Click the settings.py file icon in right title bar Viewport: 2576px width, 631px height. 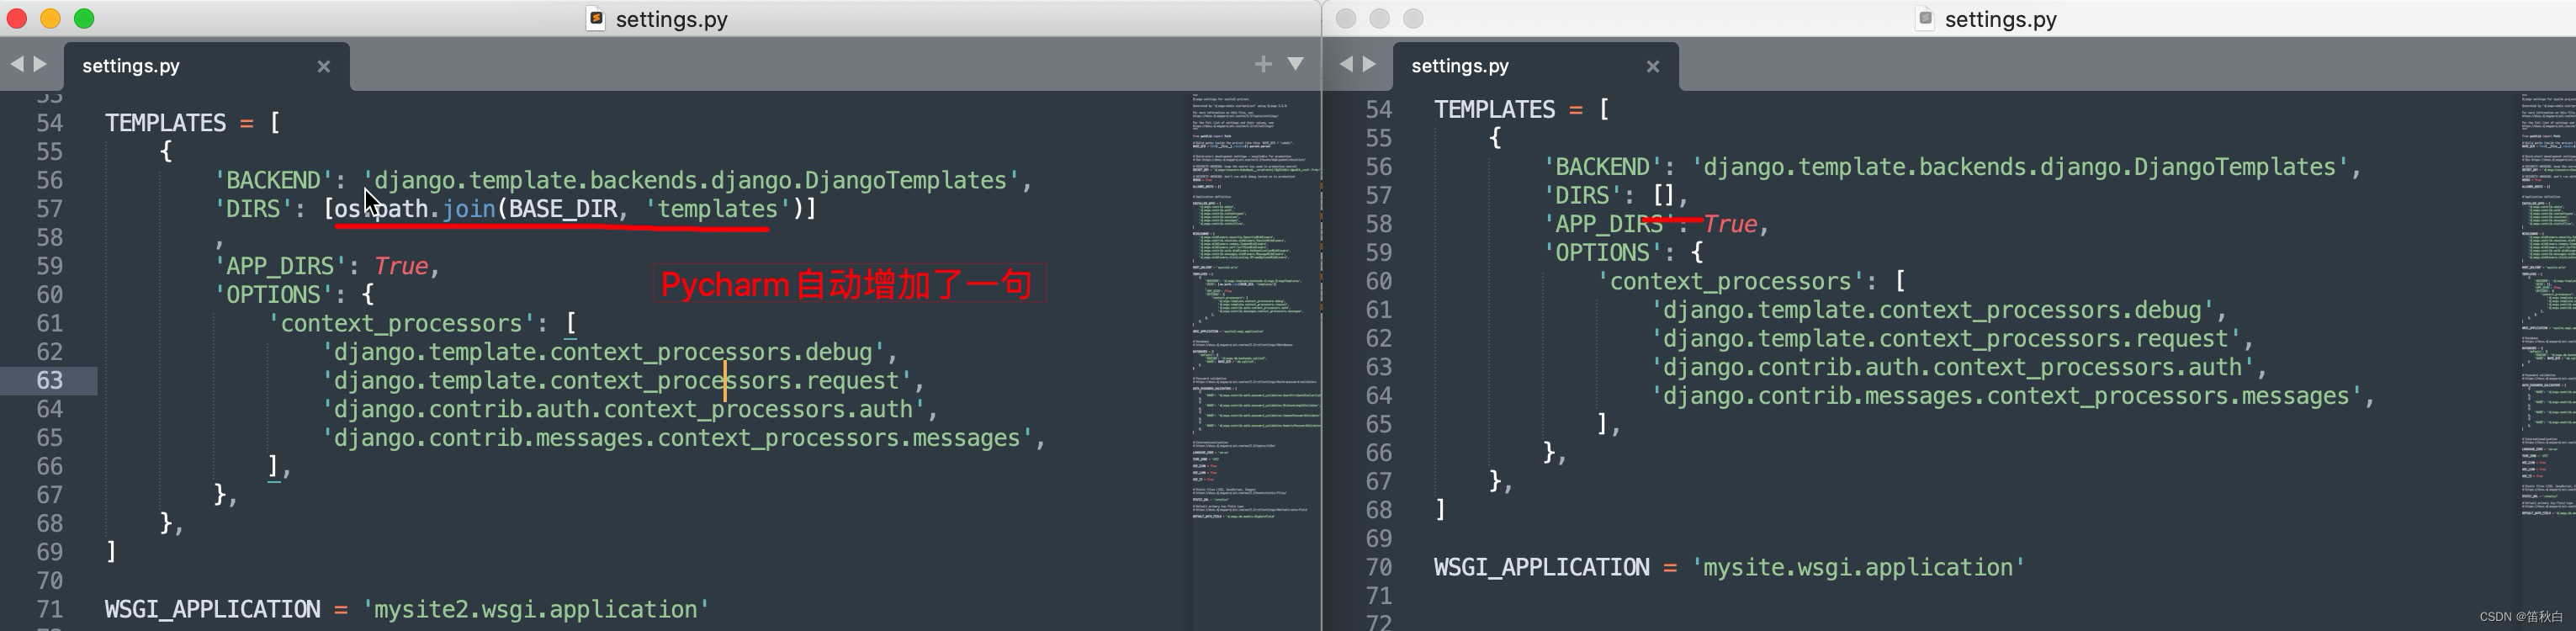click(x=1925, y=18)
